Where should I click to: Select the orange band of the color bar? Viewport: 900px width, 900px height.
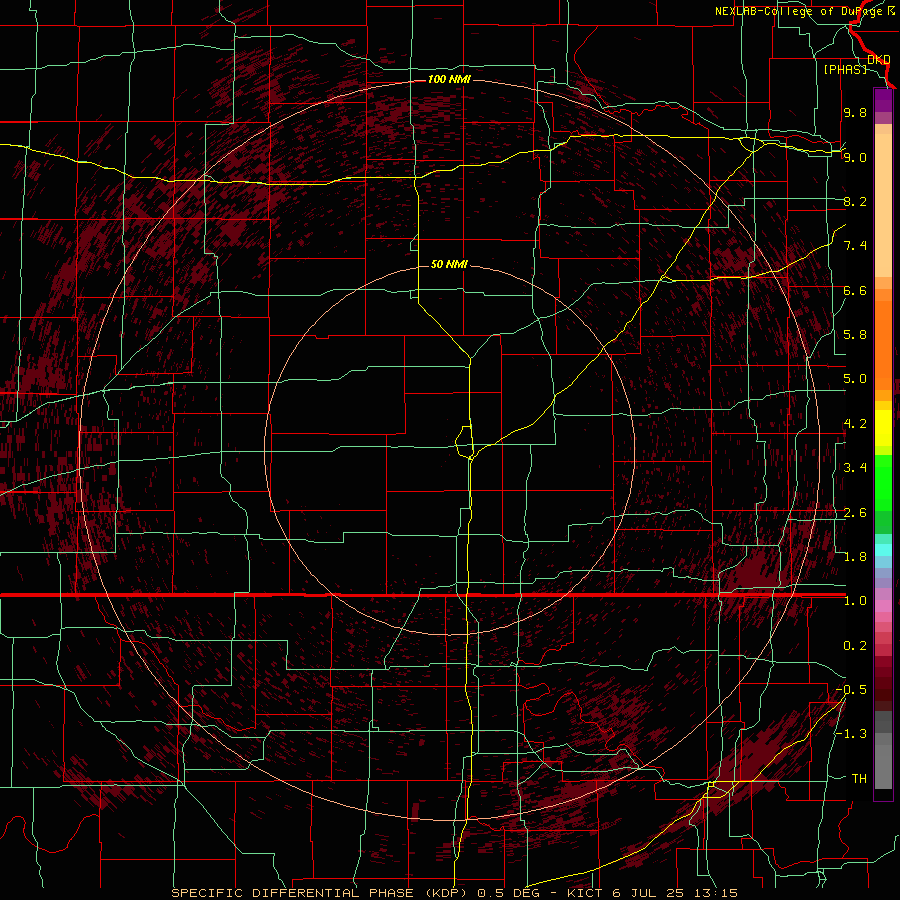883,344
